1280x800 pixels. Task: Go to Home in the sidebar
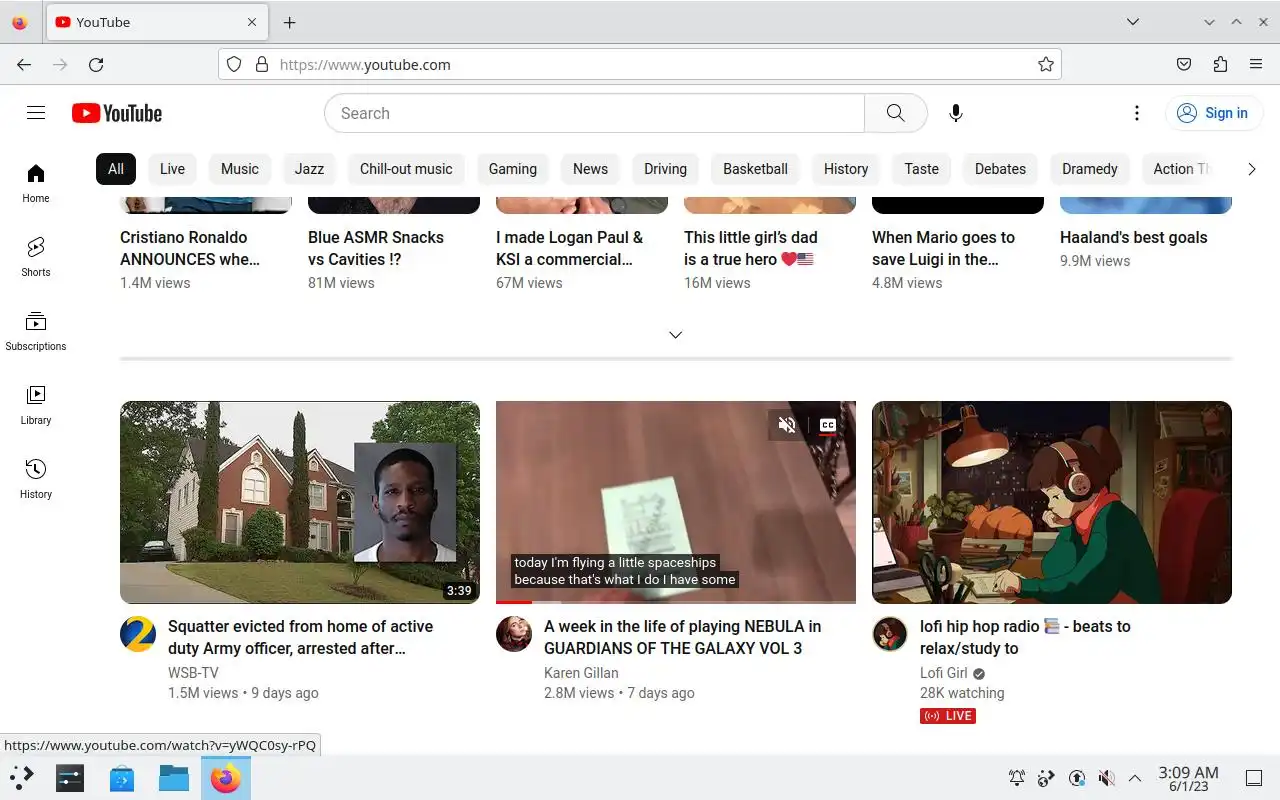(36, 183)
